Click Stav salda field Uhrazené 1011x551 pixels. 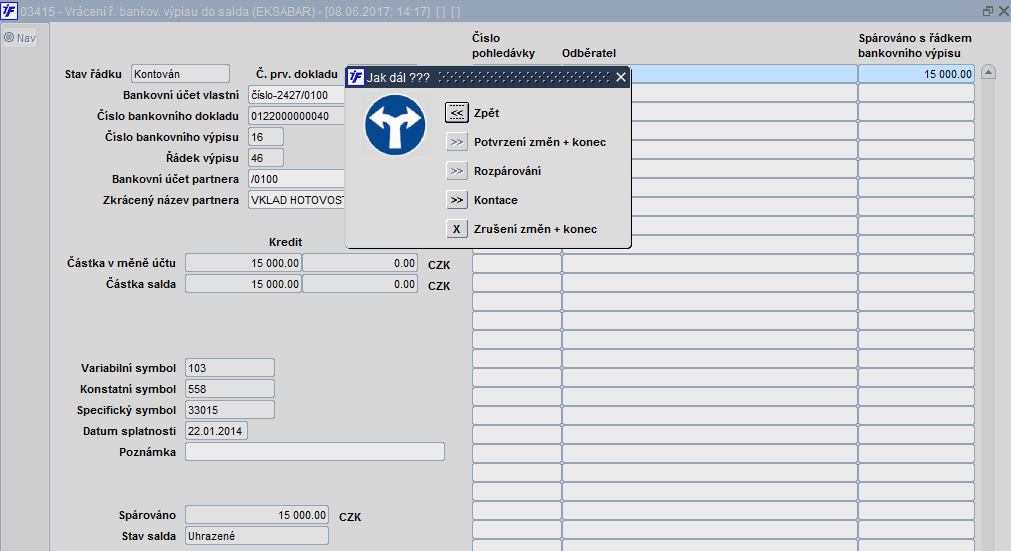[257, 536]
